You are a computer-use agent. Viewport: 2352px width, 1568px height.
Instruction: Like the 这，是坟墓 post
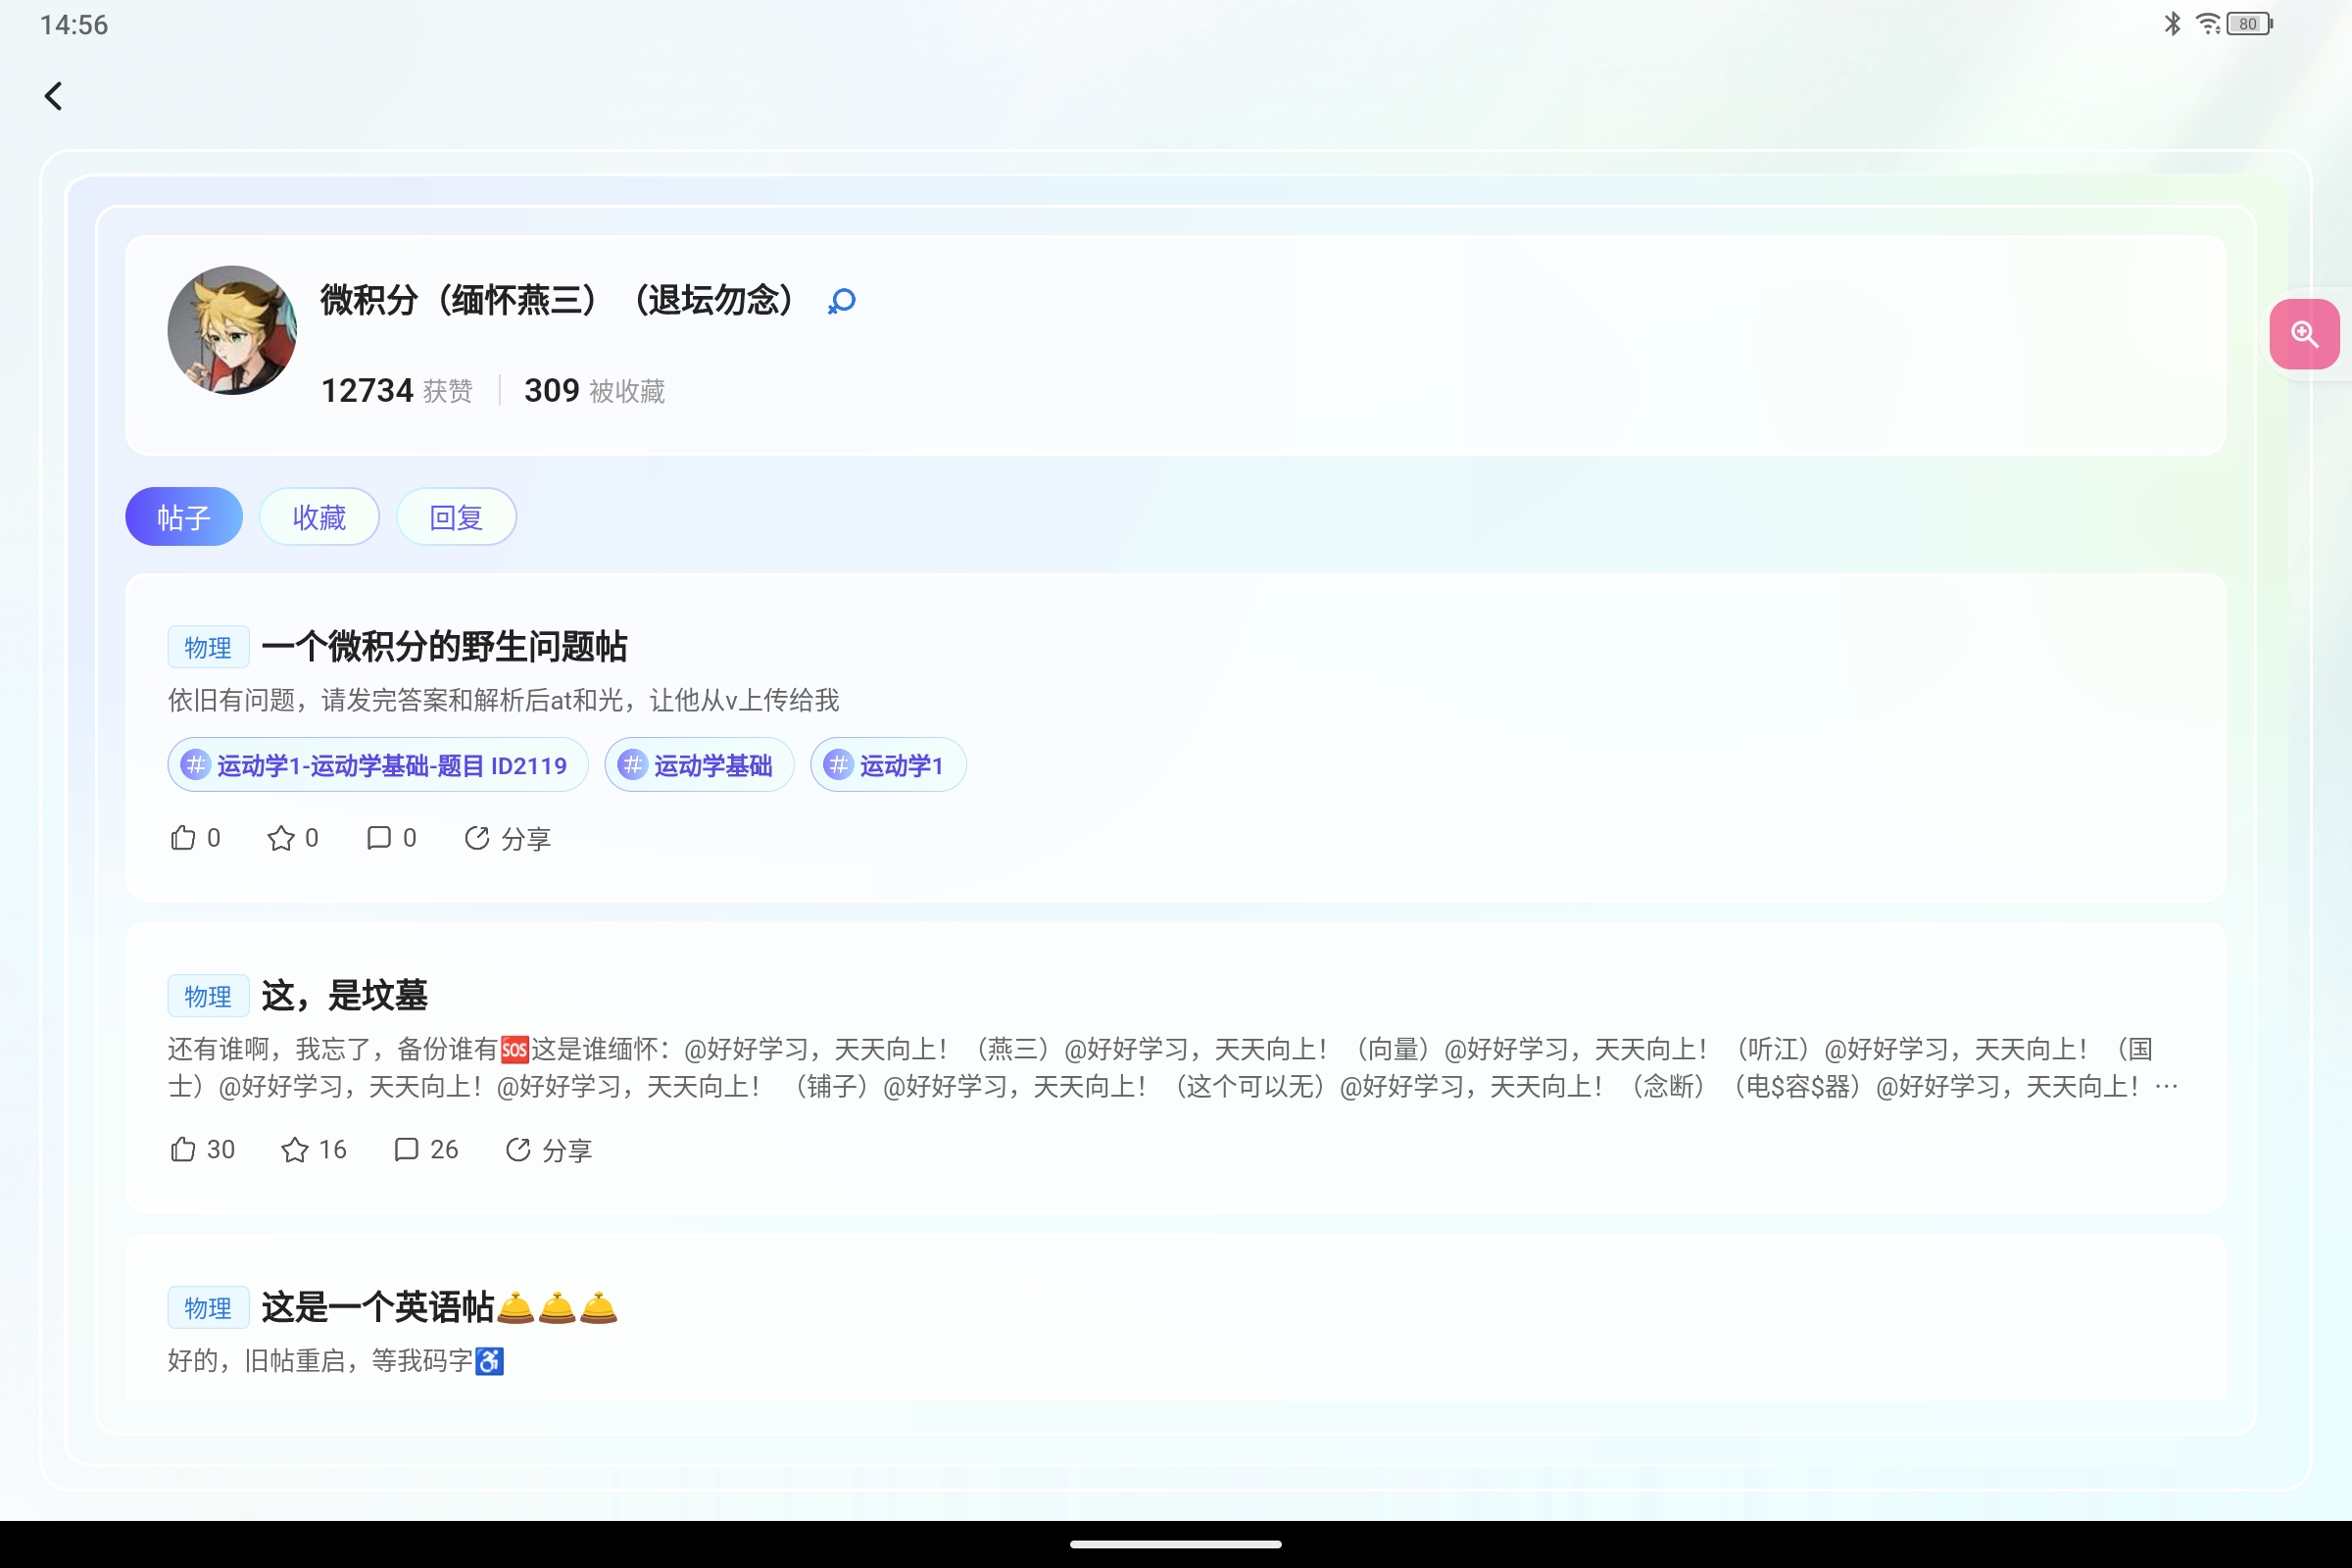click(x=184, y=1150)
